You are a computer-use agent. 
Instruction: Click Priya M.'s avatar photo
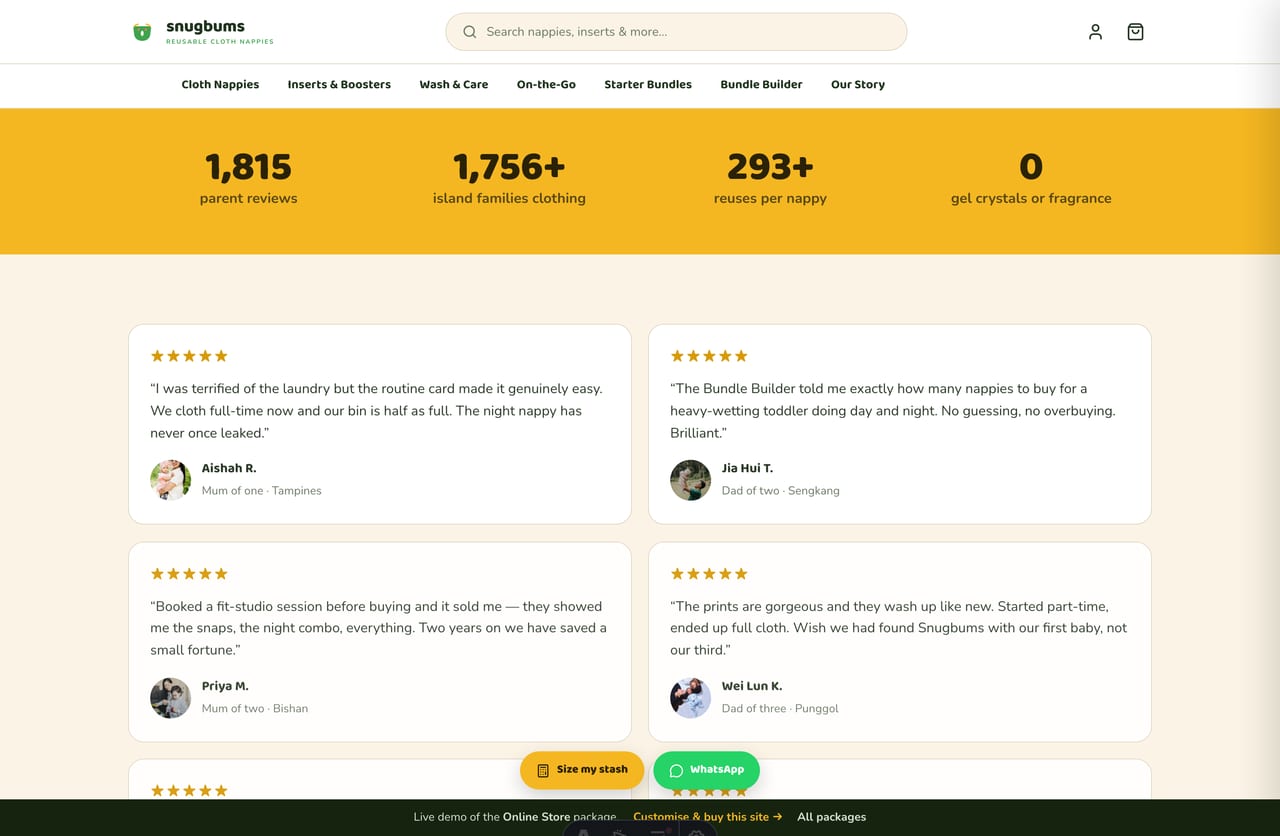(x=170, y=698)
